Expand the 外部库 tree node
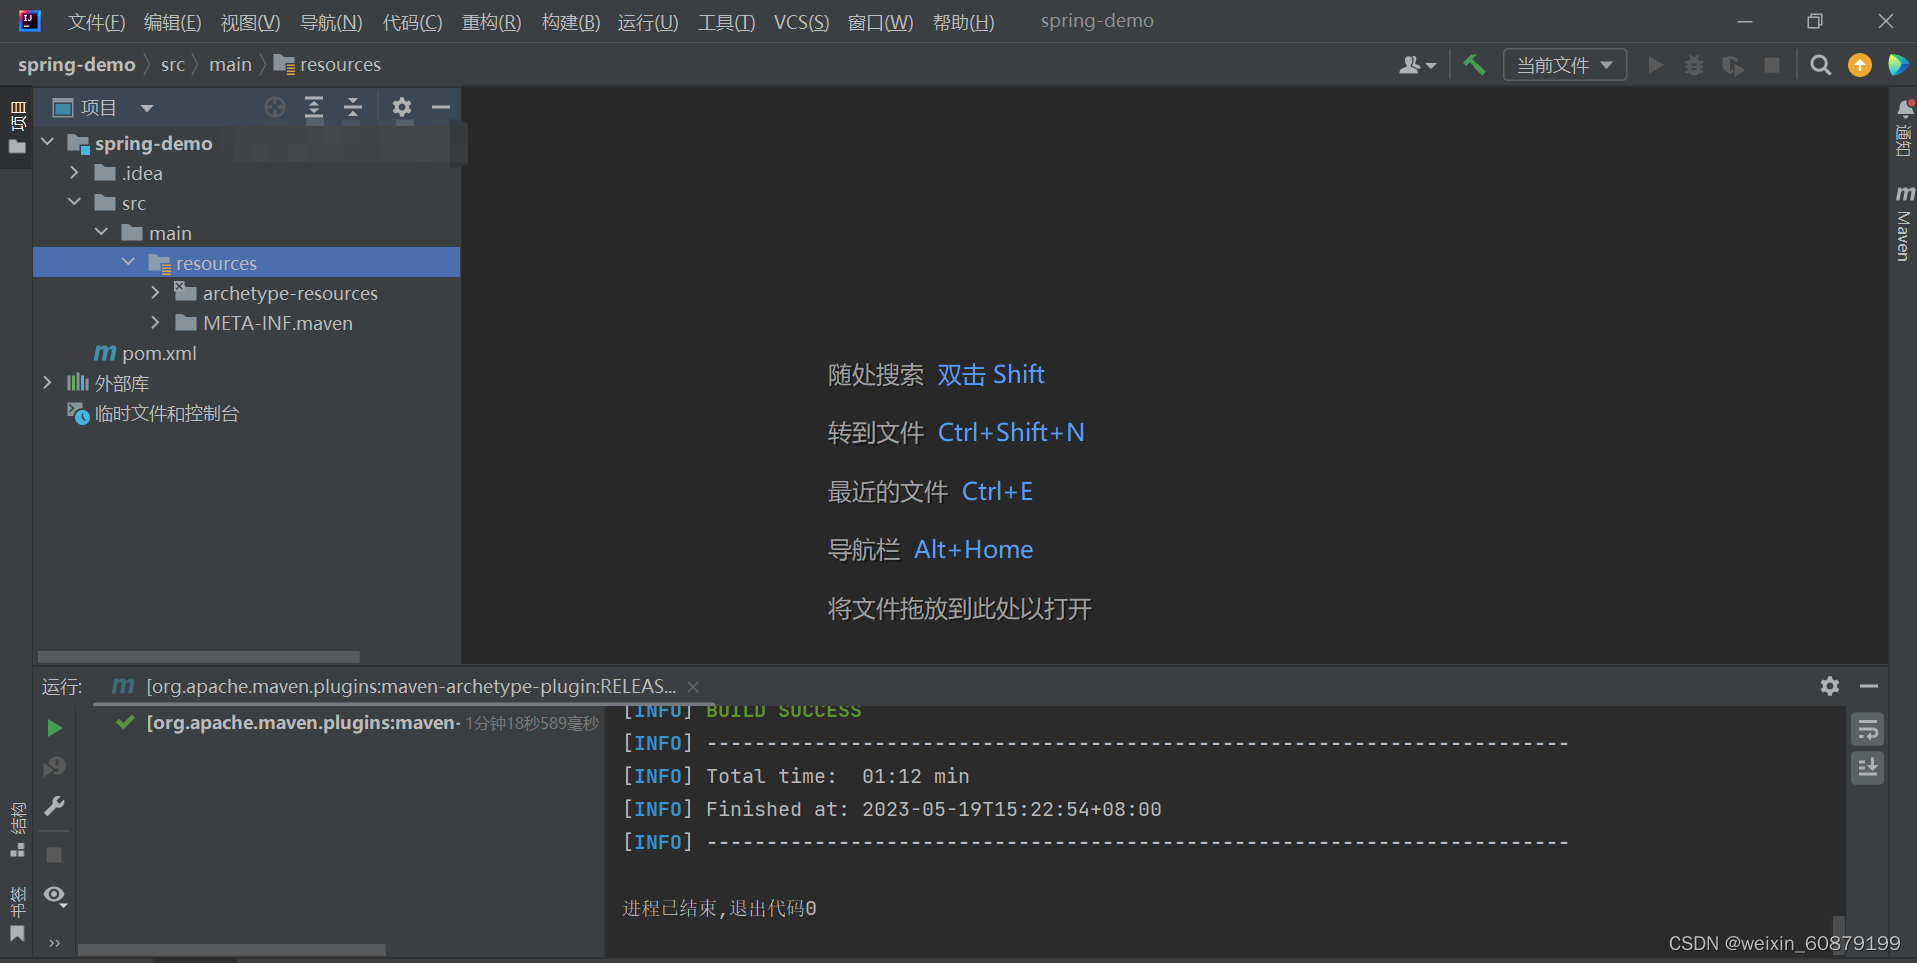 click(x=46, y=382)
